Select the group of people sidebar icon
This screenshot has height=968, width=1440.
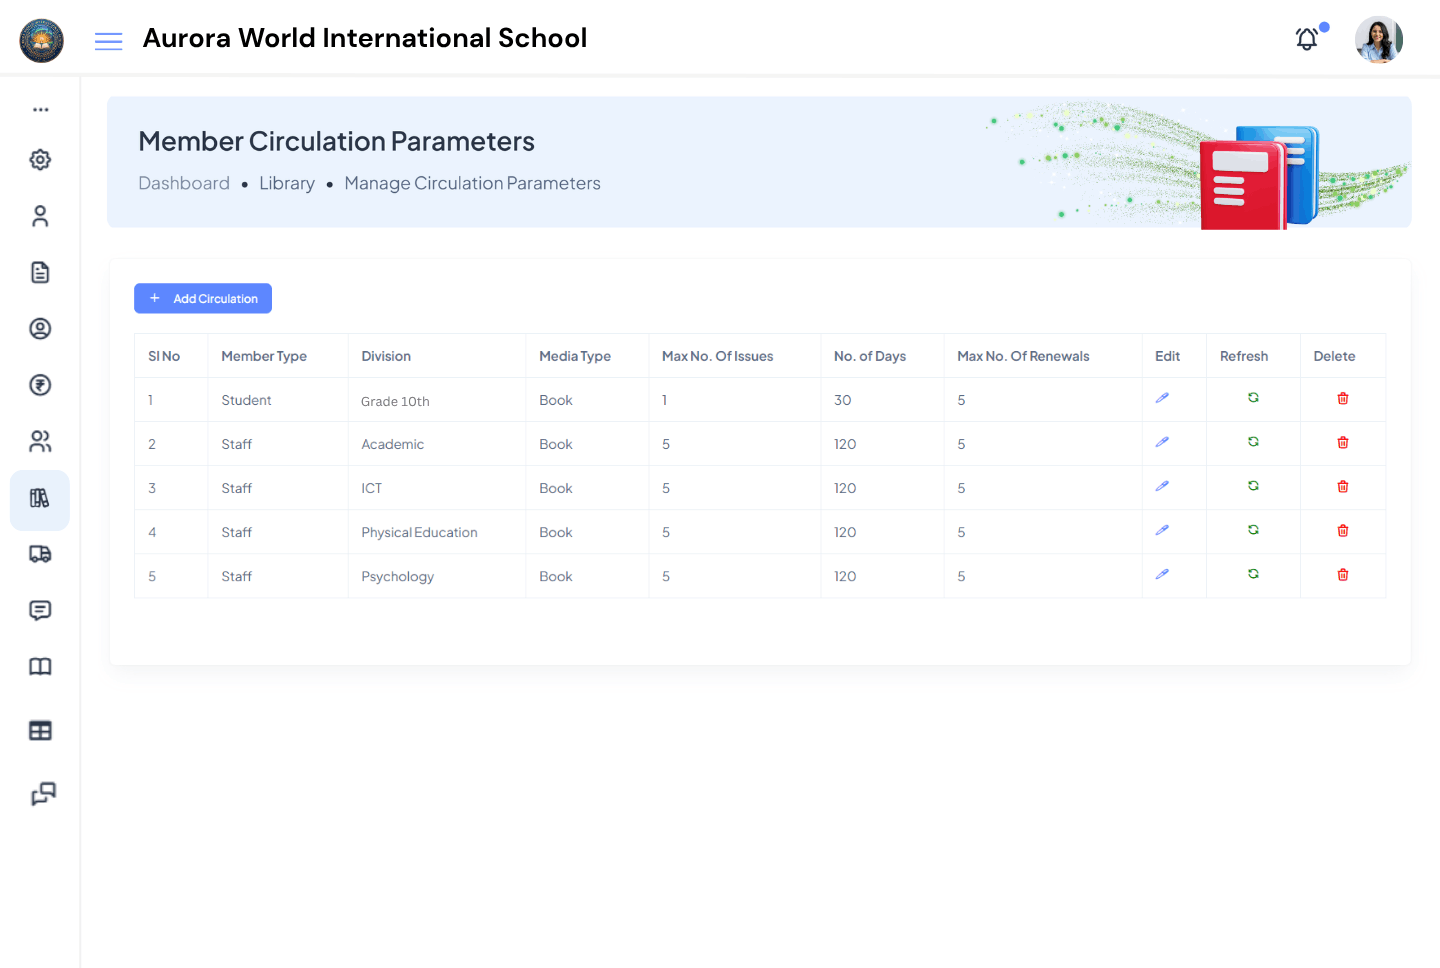tap(40, 441)
